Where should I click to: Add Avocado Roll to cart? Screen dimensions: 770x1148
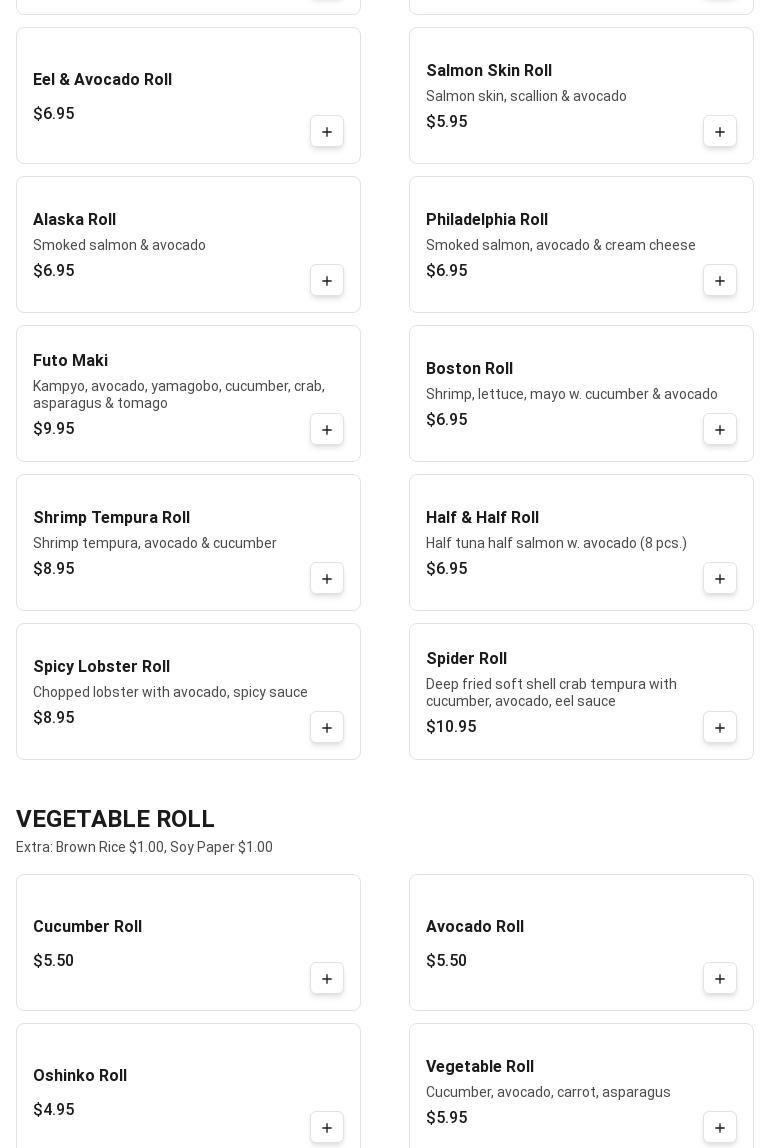[720, 979]
